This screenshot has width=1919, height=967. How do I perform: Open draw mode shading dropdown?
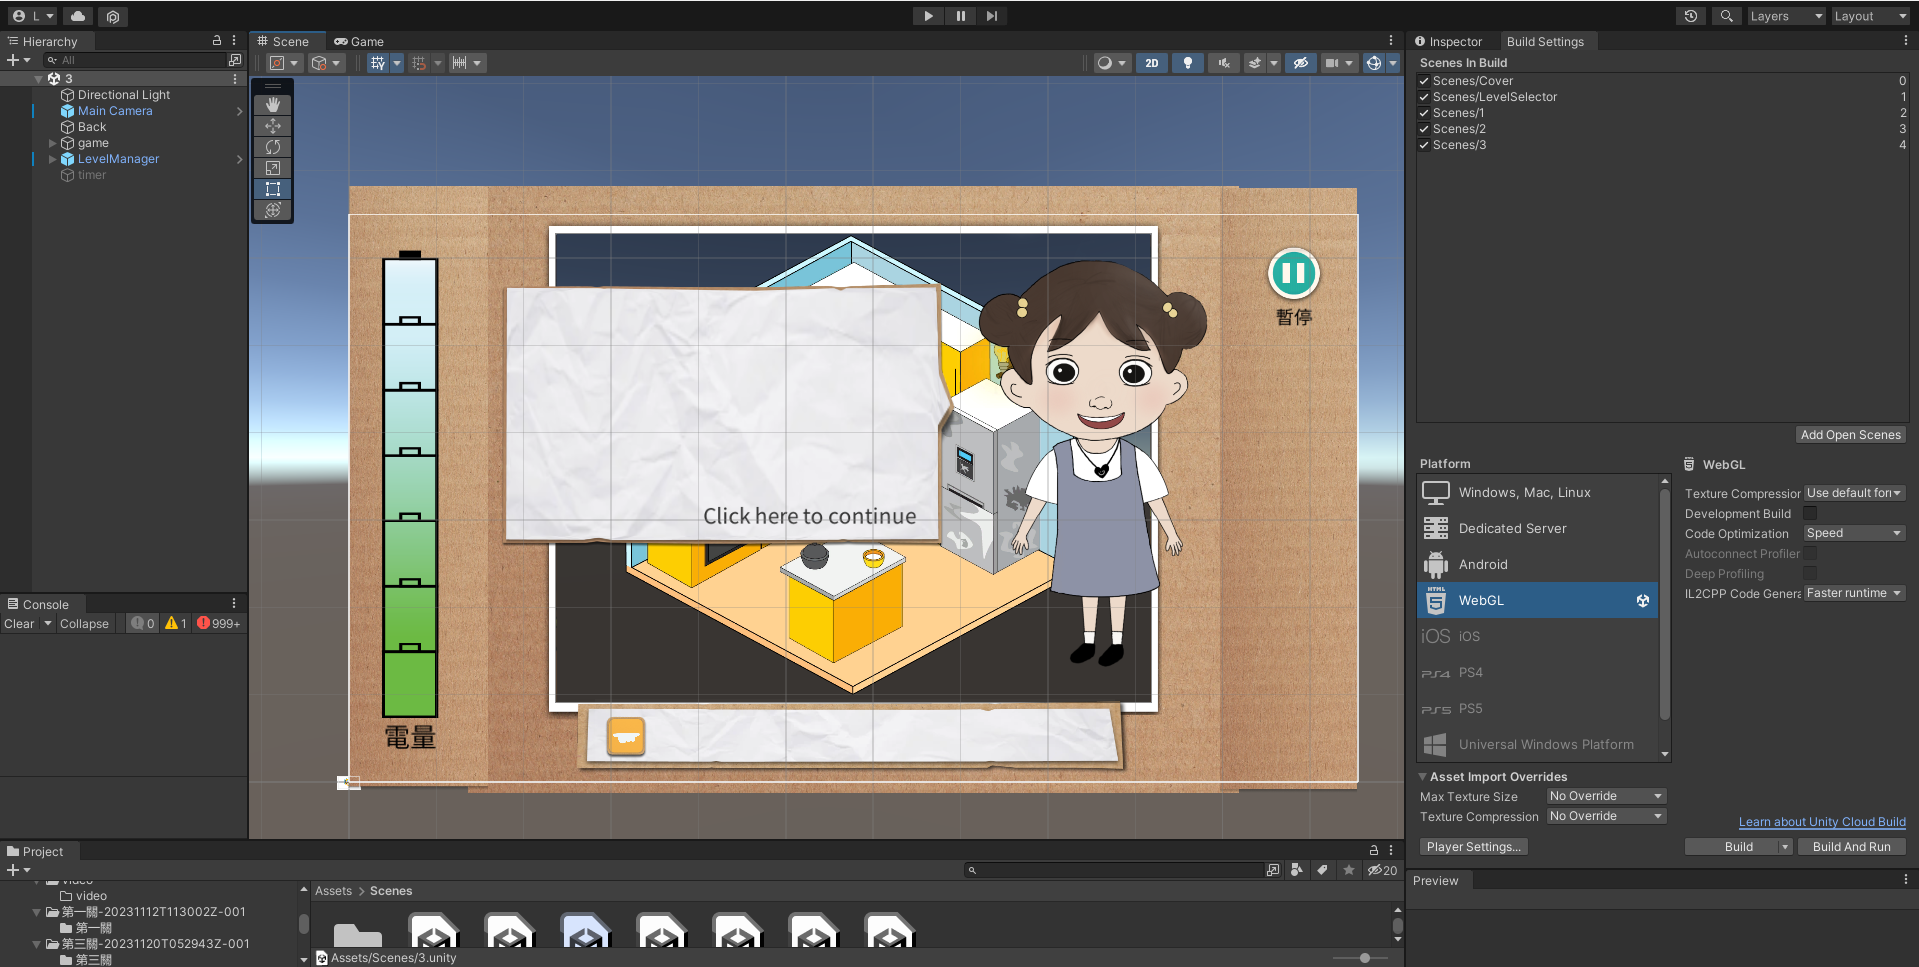(x=1111, y=63)
